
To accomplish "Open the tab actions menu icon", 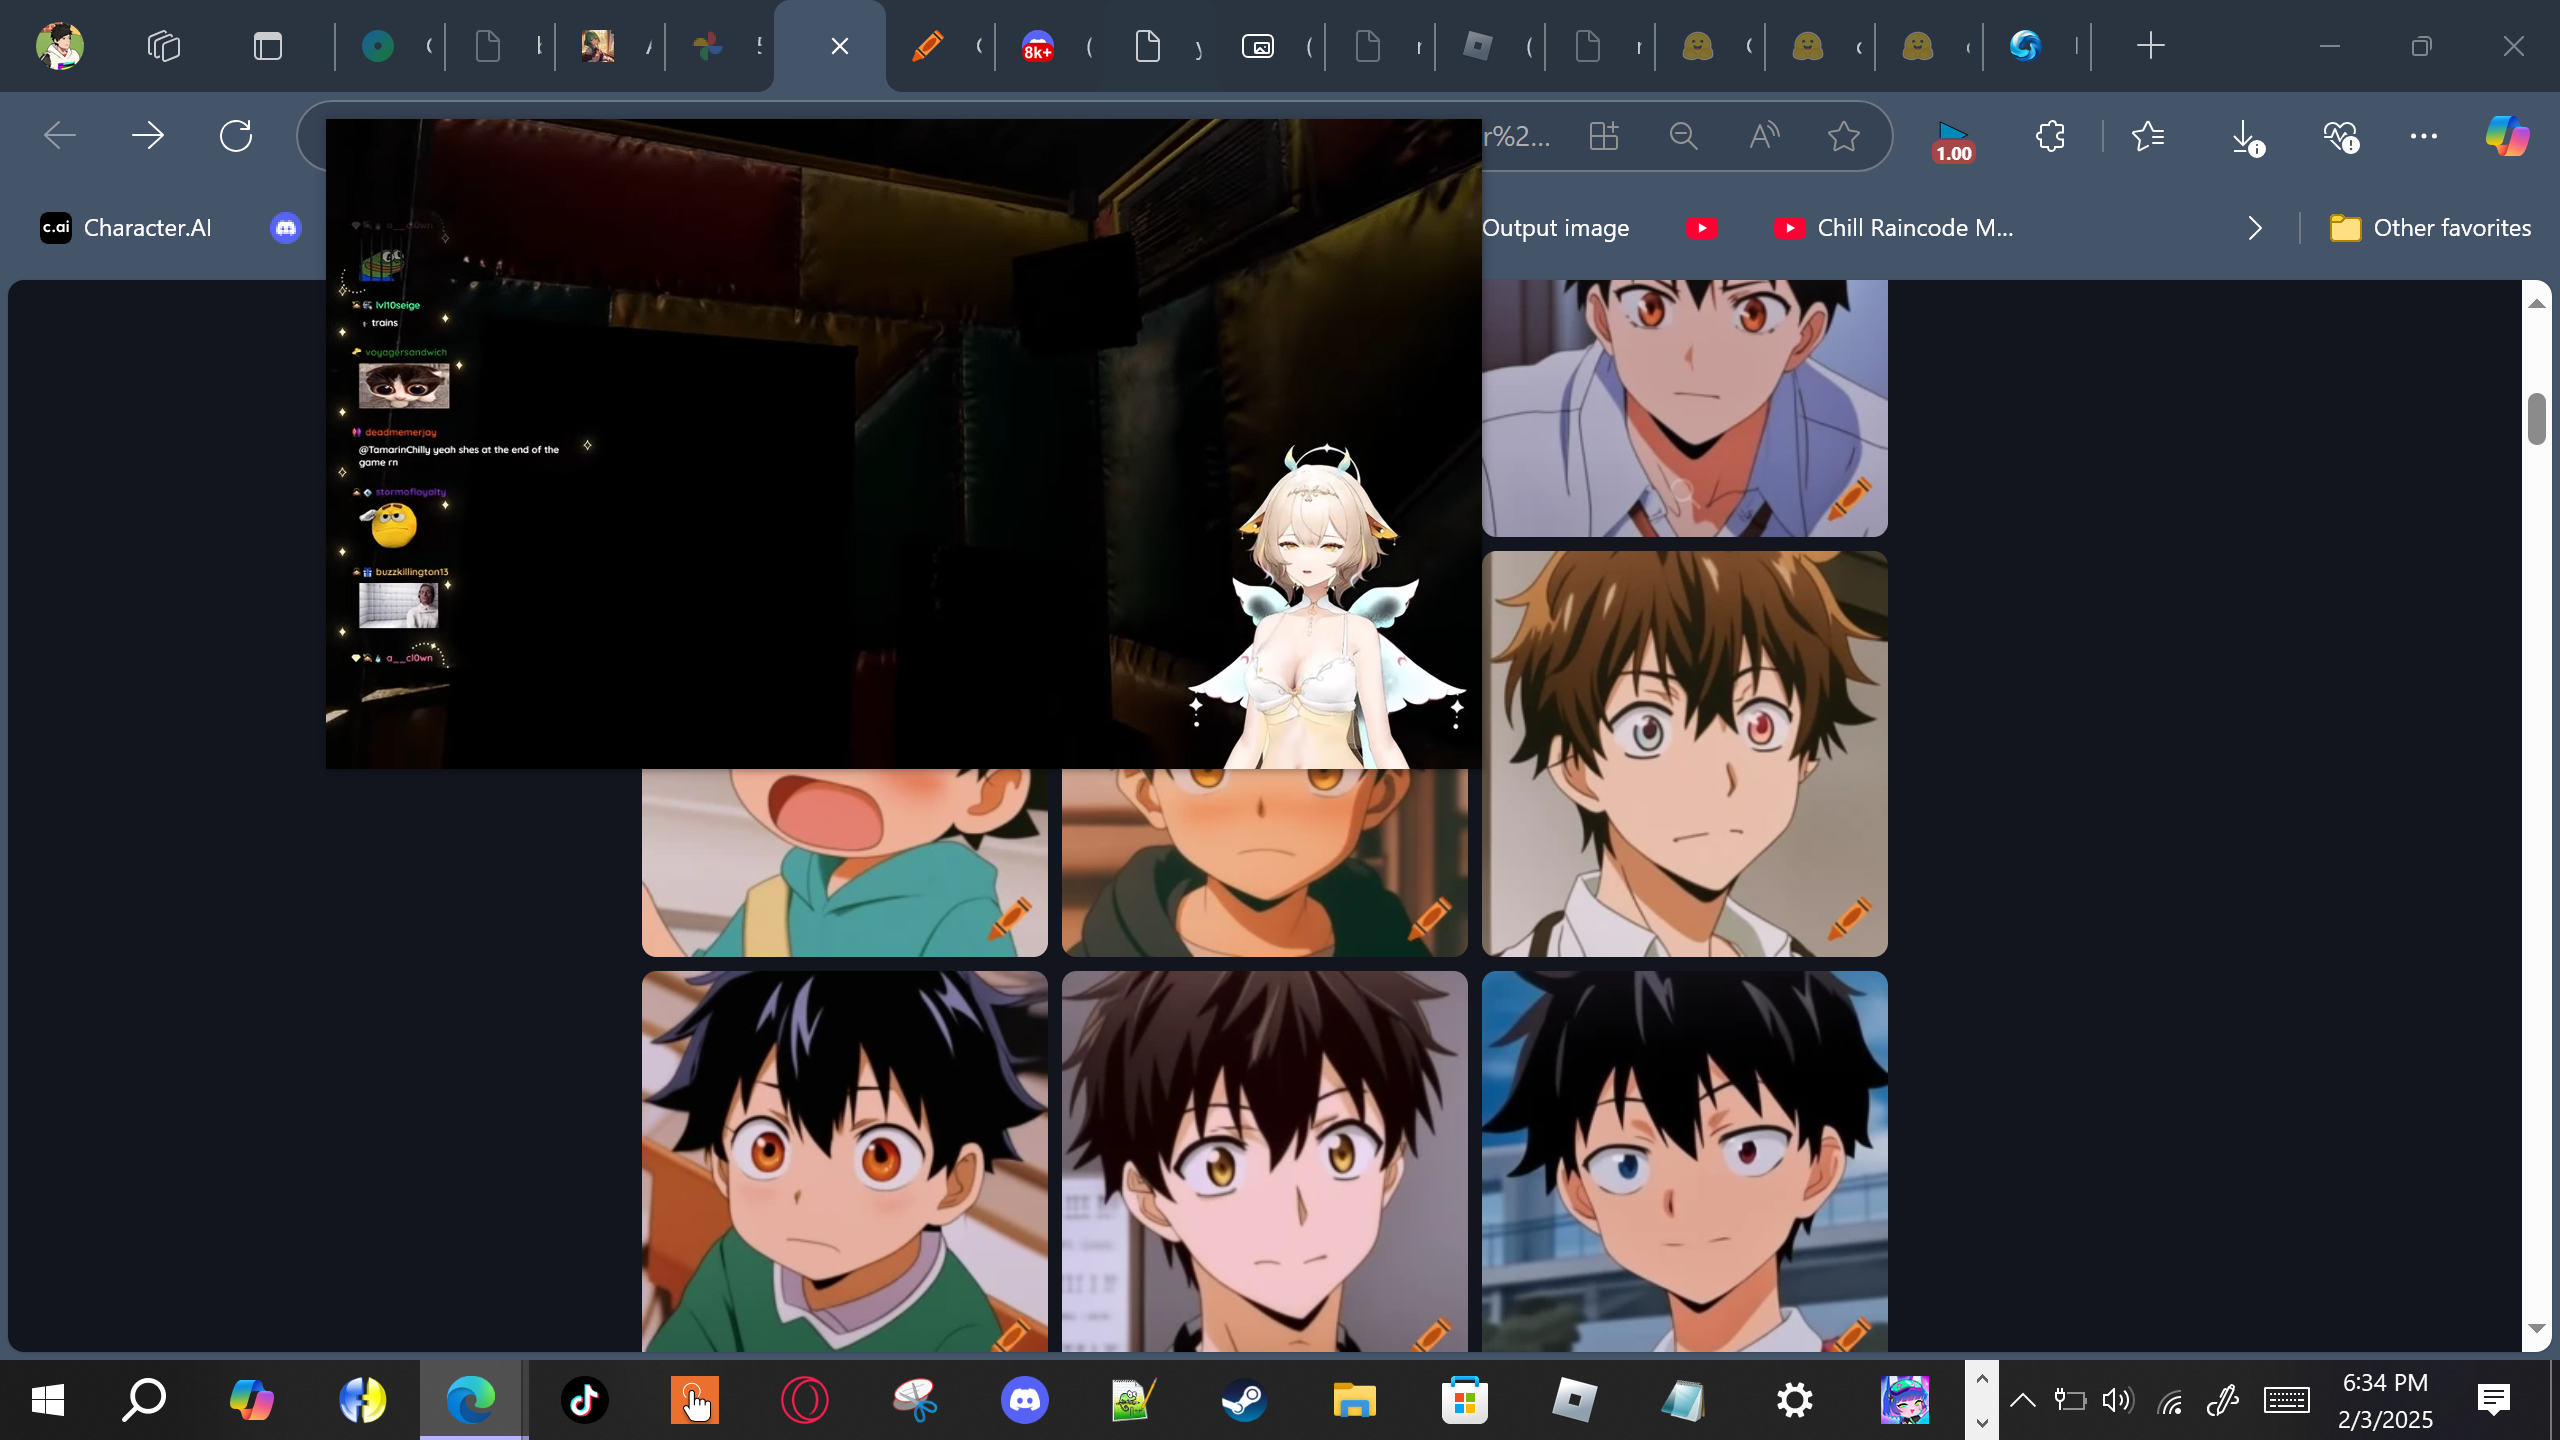I will (x=268, y=46).
